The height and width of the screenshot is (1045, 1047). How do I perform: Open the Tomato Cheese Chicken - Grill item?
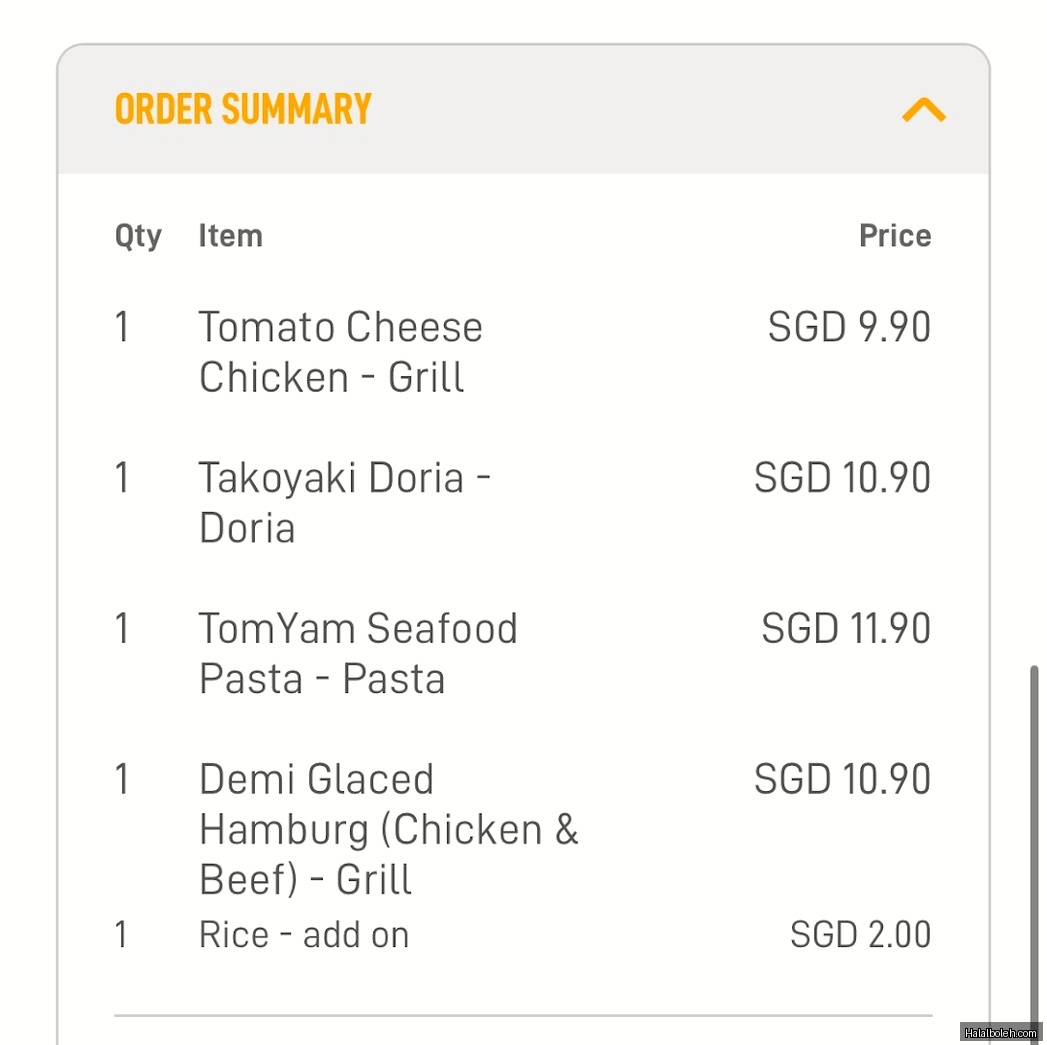[x=340, y=352]
